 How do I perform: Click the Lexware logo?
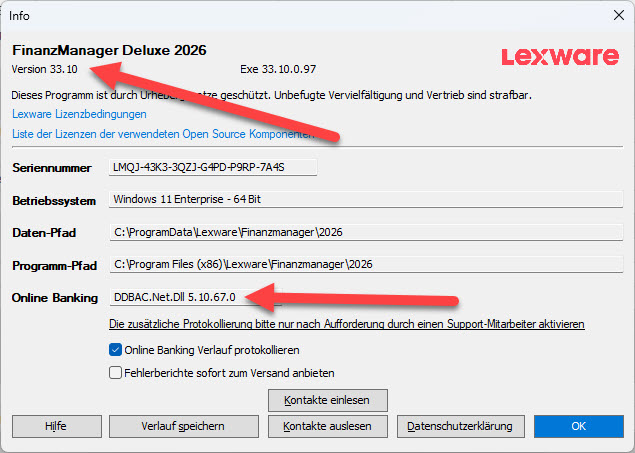[x=560, y=56]
